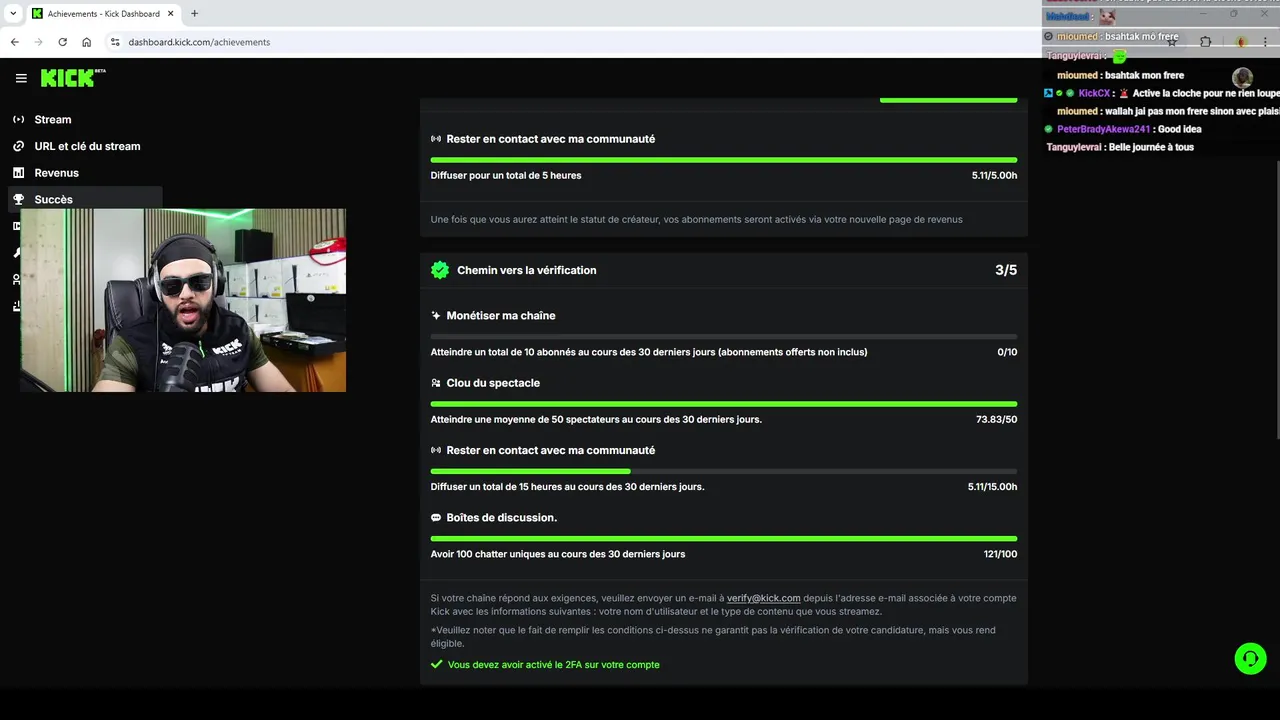Click the Une fois que vous aurez atteint note
This screenshot has height=720, width=1280.
pyautogui.click(x=696, y=219)
